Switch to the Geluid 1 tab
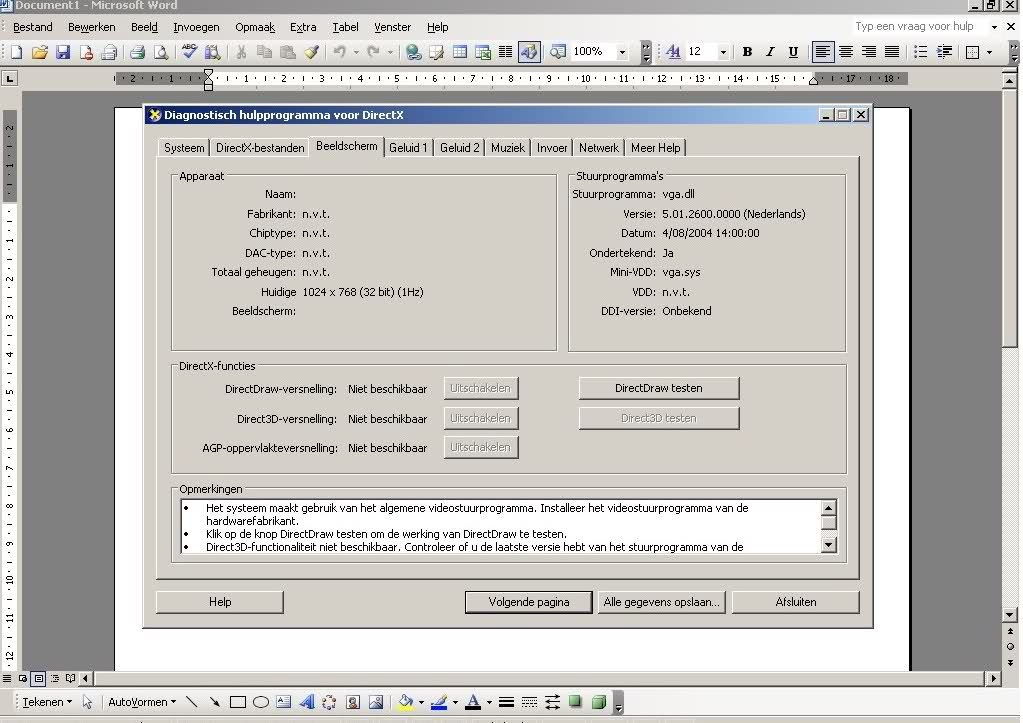The height and width of the screenshot is (723, 1023). (x=408, y=148)
